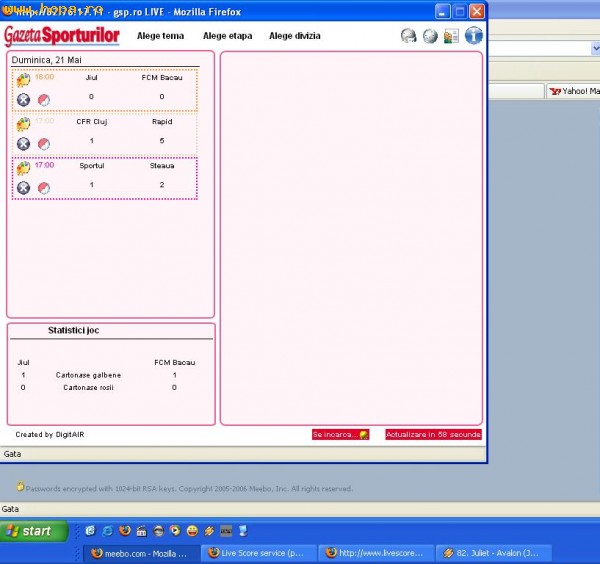
Task: Select the CFR Cluj team name
Action: [91, 122]
